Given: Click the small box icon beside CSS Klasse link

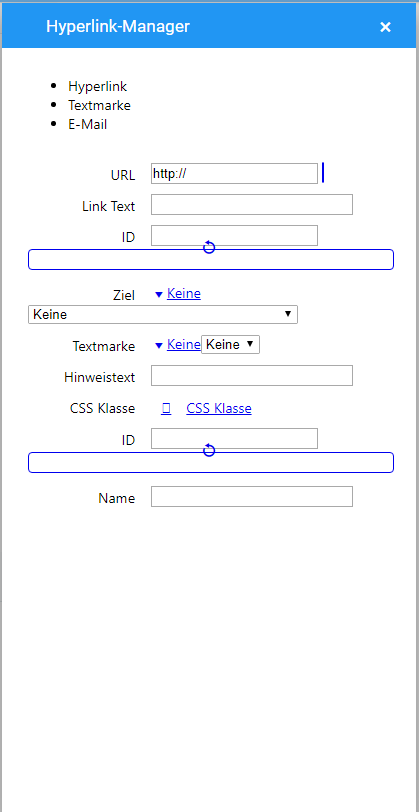Looking at the screenshot, I should [x=166, y=409].
